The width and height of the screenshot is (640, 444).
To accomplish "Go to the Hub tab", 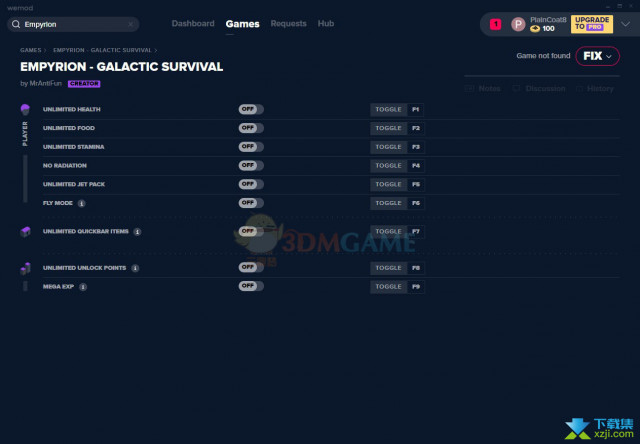I will 326,24.
